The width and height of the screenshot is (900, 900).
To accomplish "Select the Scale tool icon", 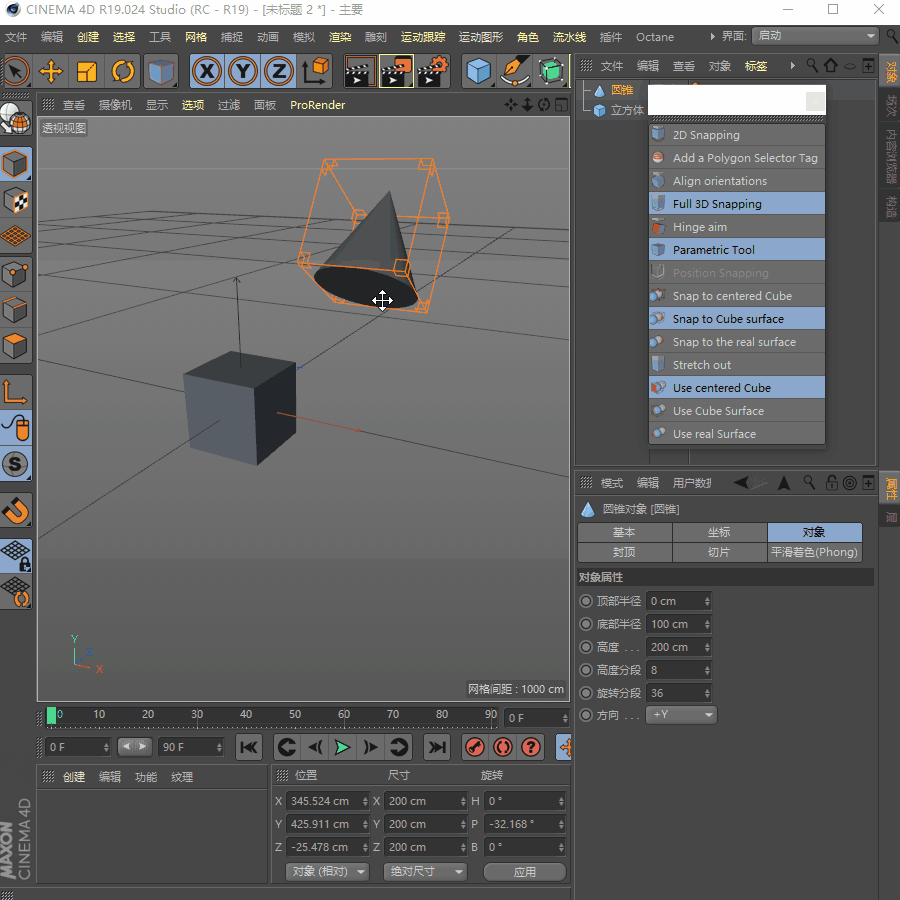I will point(87,71).
